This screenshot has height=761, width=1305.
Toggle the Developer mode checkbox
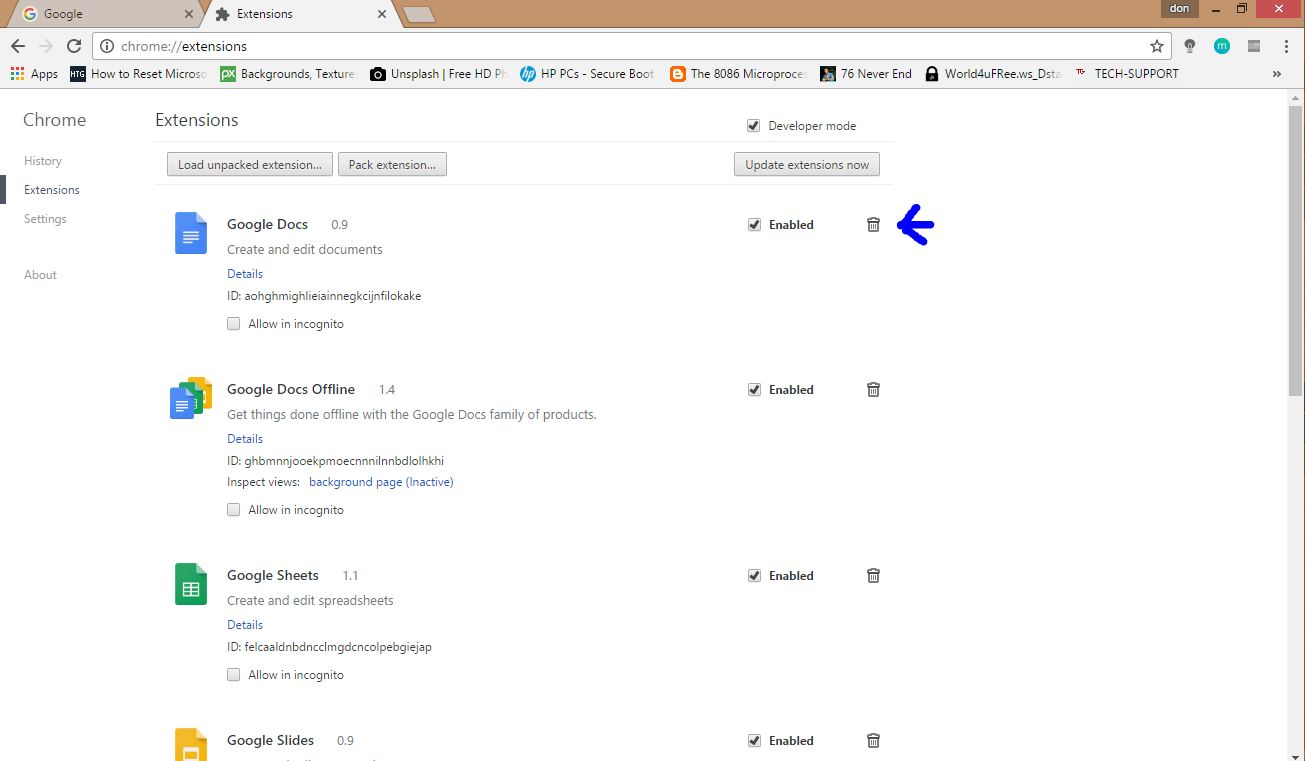point(753,126)
